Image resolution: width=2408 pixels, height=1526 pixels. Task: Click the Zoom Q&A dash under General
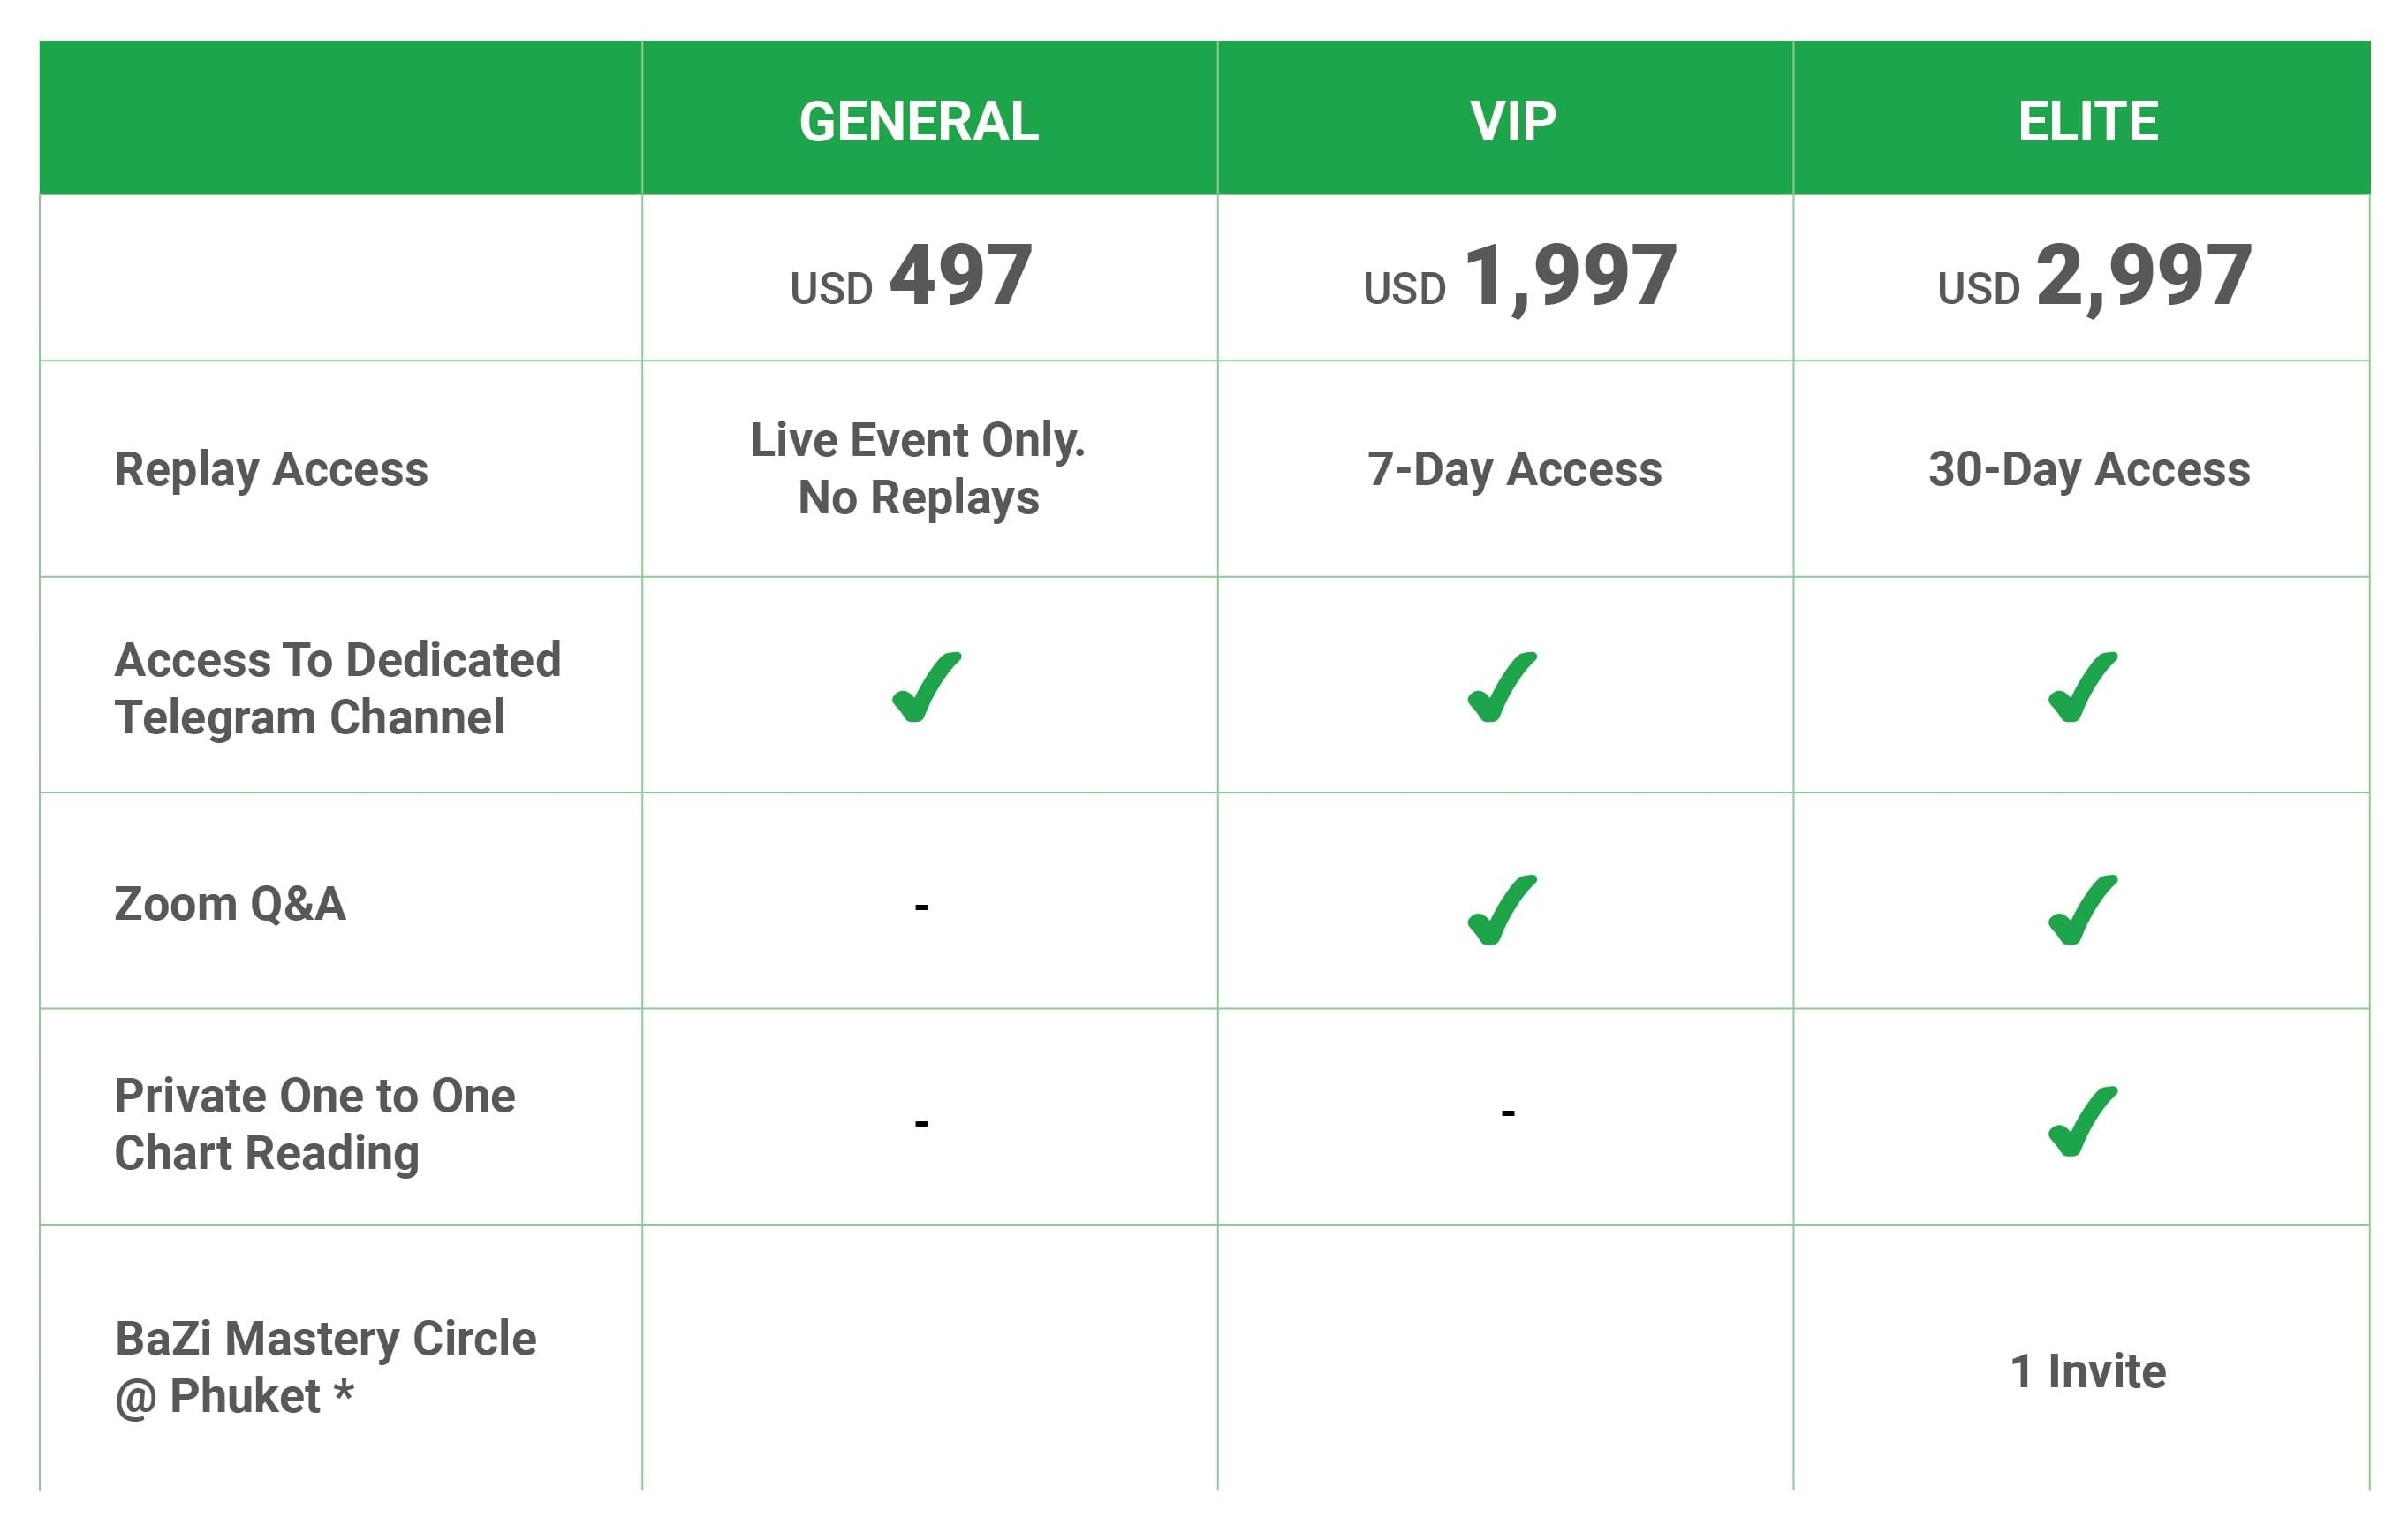[x=921, y=907]
